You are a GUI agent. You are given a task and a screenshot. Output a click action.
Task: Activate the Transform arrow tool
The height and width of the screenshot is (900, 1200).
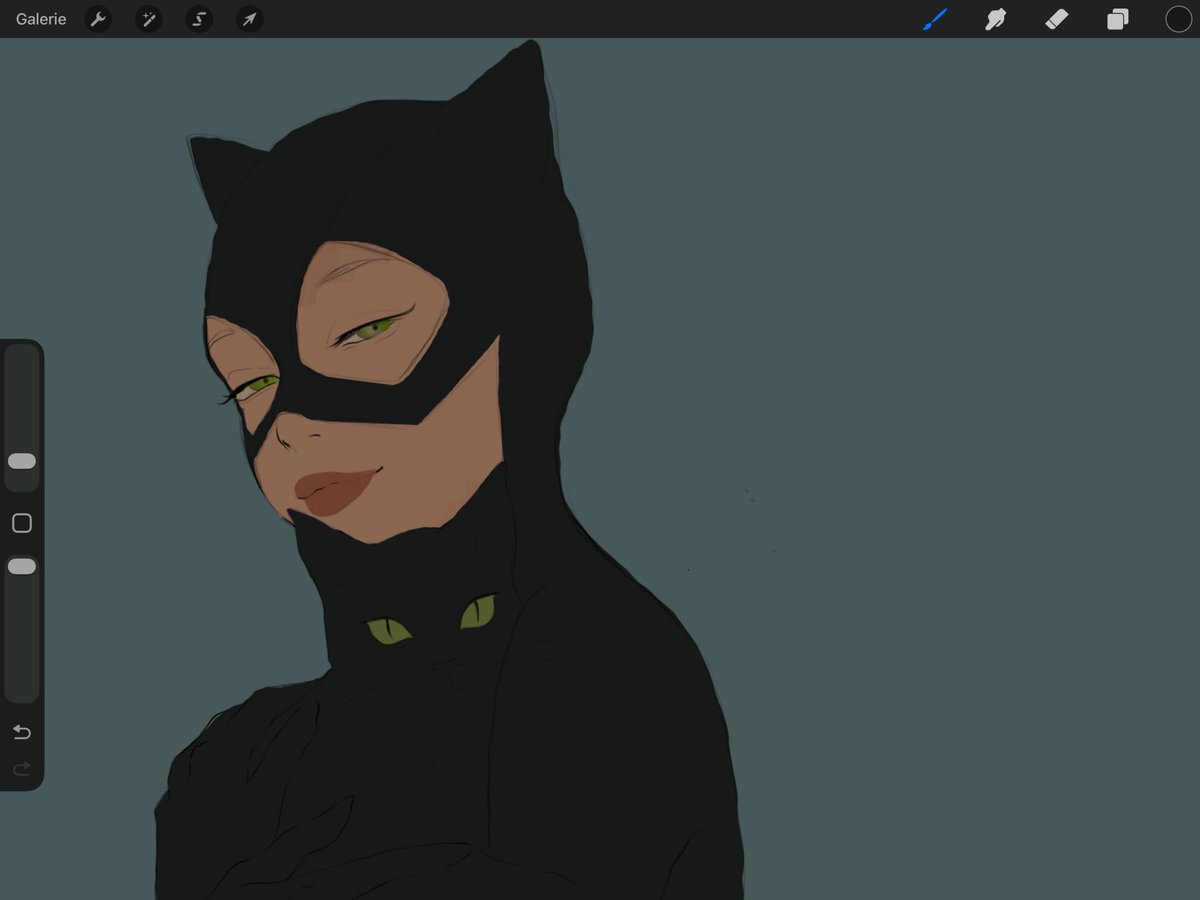coord(249,19)
